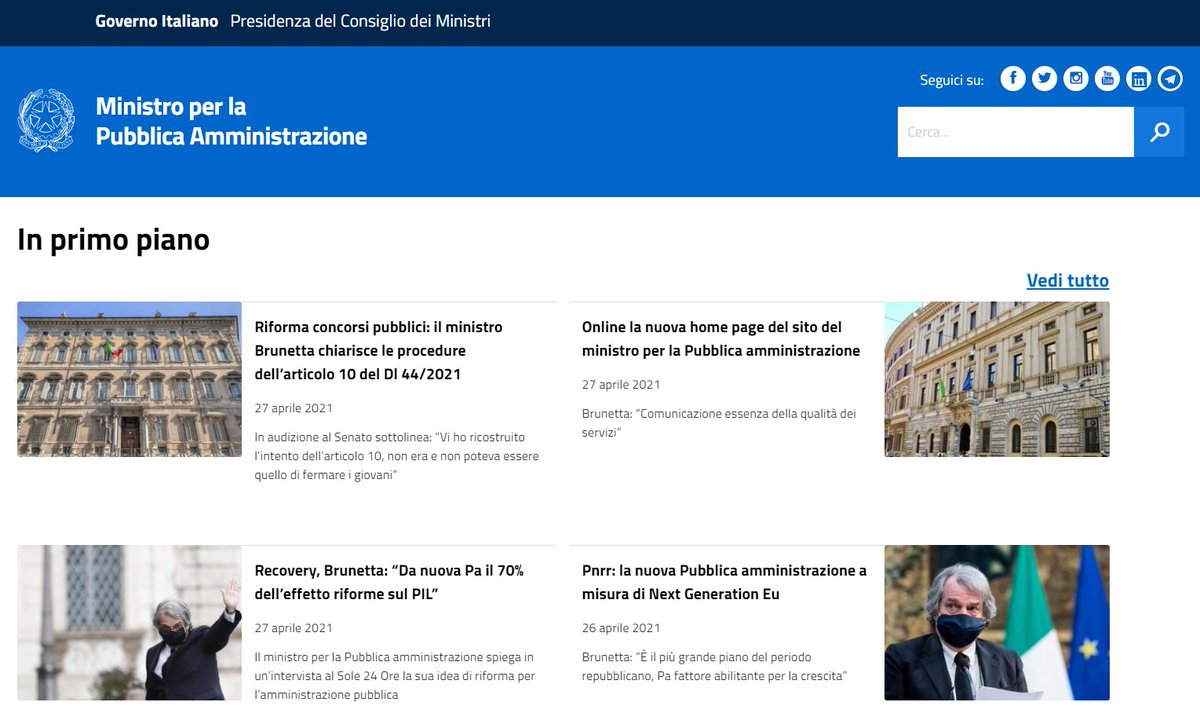
Task: Open Presidenza del Consiglio dei Ministri link
Action: (360, 21)
